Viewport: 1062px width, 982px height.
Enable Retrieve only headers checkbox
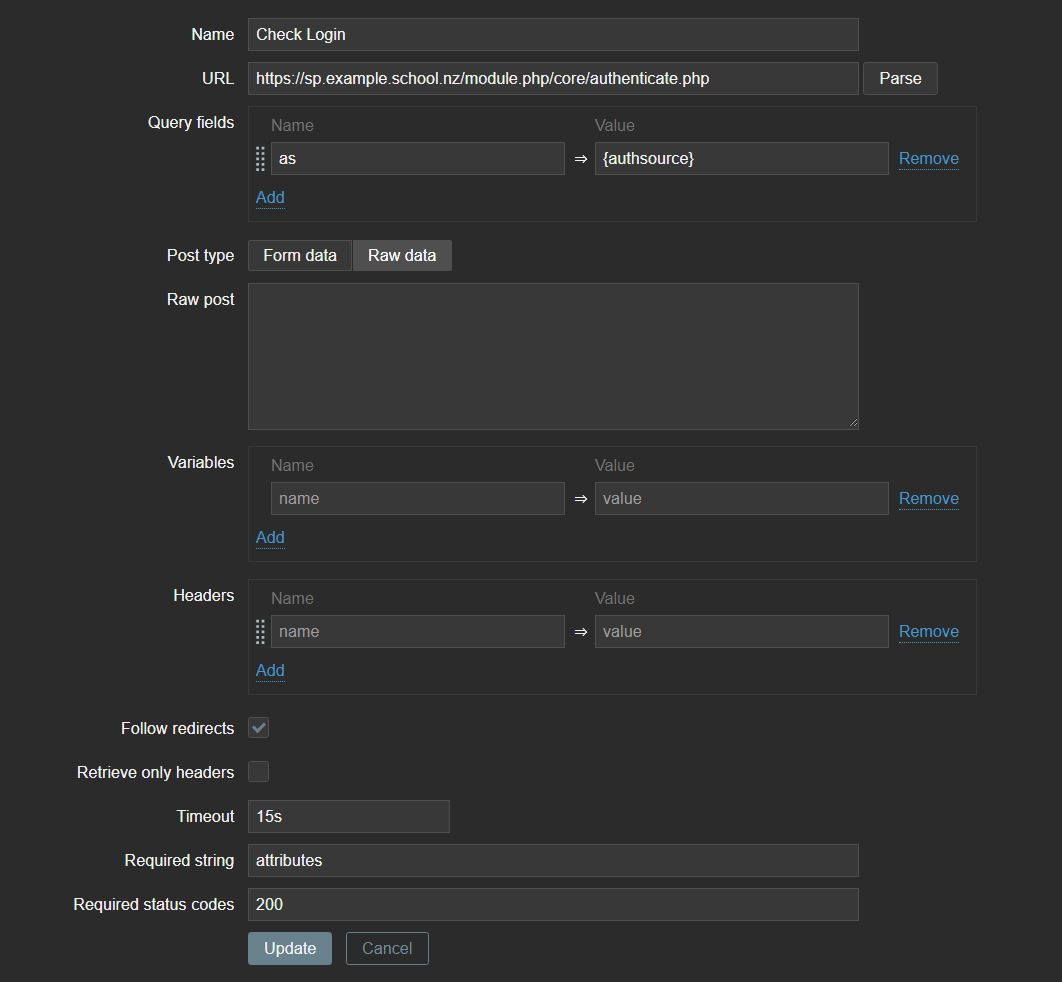[259, 772]
